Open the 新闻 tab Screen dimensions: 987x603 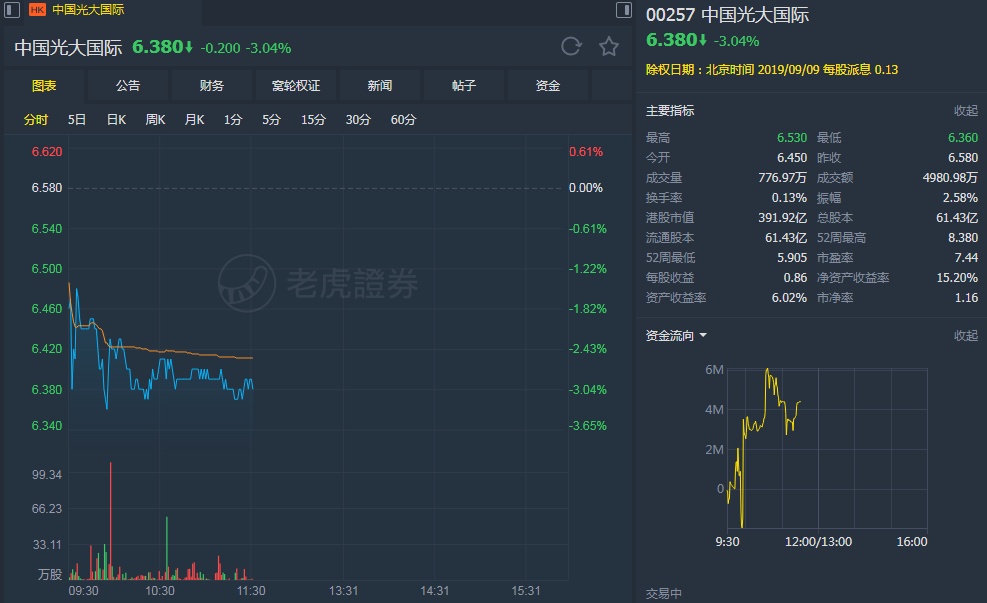[380, 86]
